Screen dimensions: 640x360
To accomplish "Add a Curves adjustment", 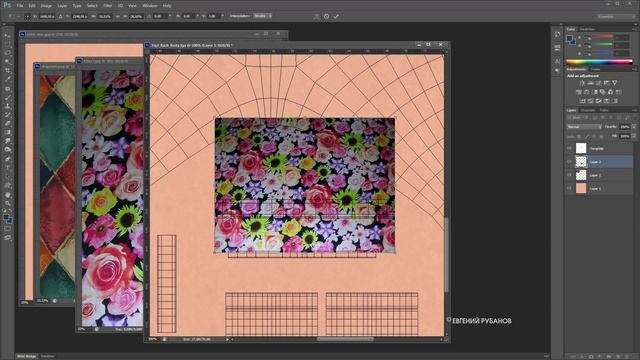I will 598,83.
